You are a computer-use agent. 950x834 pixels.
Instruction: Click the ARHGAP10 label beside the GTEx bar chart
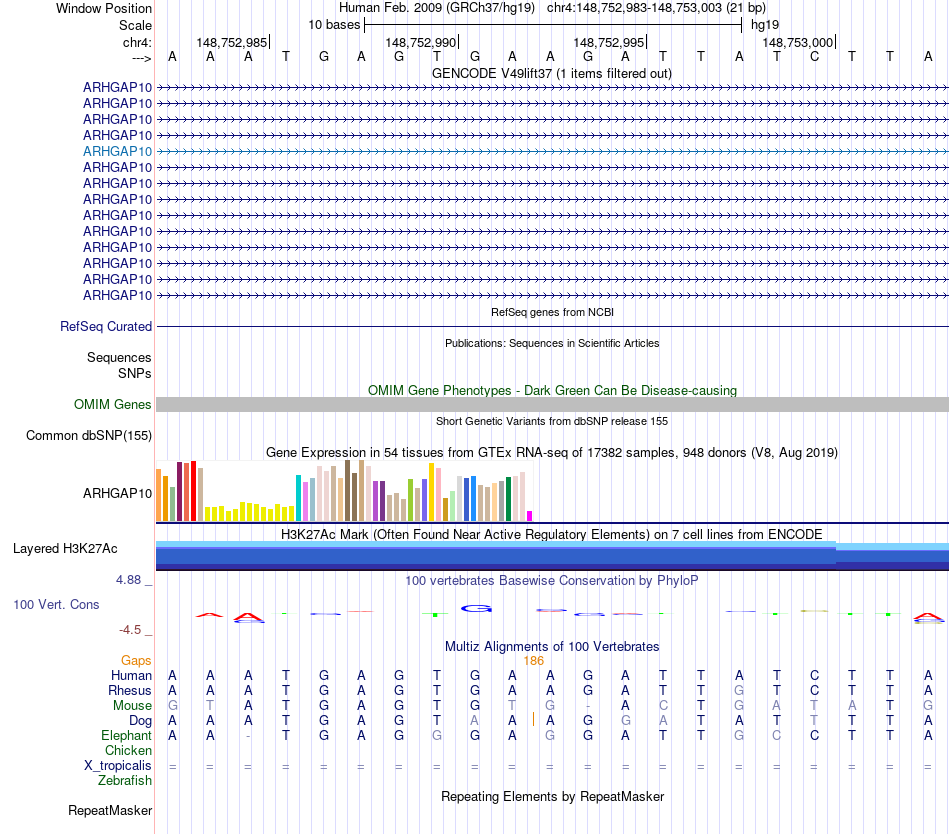118,494
